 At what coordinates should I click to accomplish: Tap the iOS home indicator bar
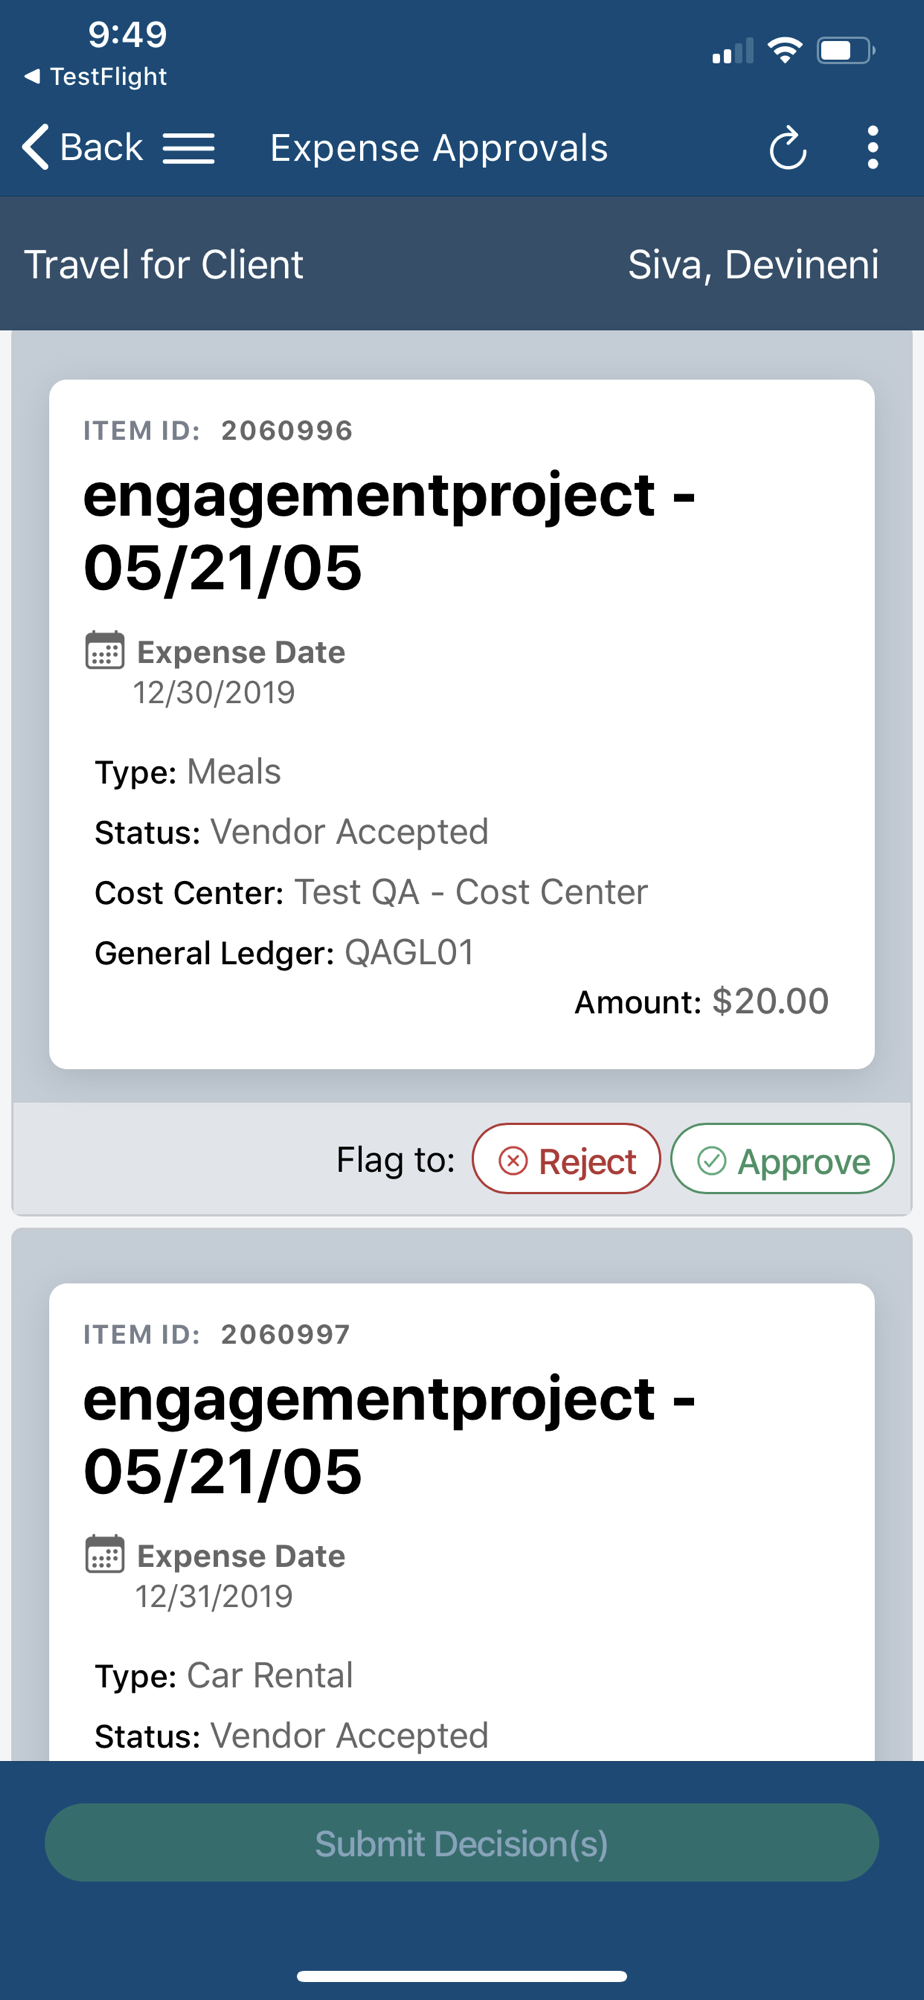click(x=462, y=1976)
